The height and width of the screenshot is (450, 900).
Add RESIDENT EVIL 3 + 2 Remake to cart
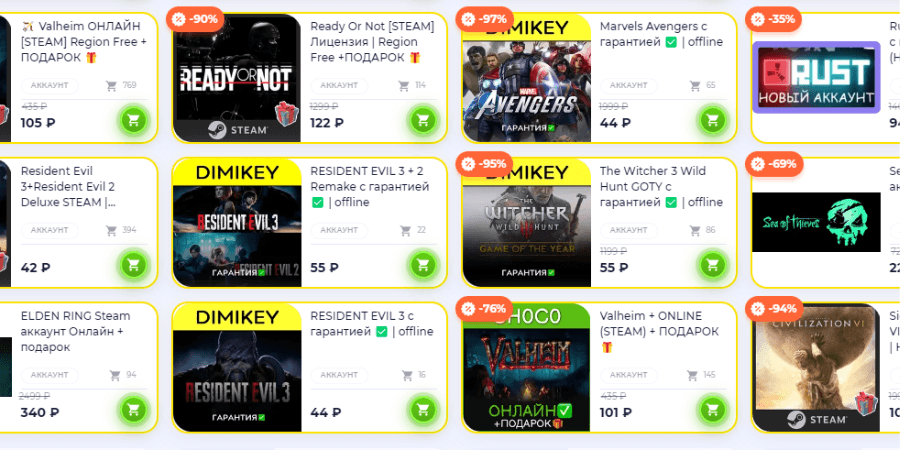[424, 265]
